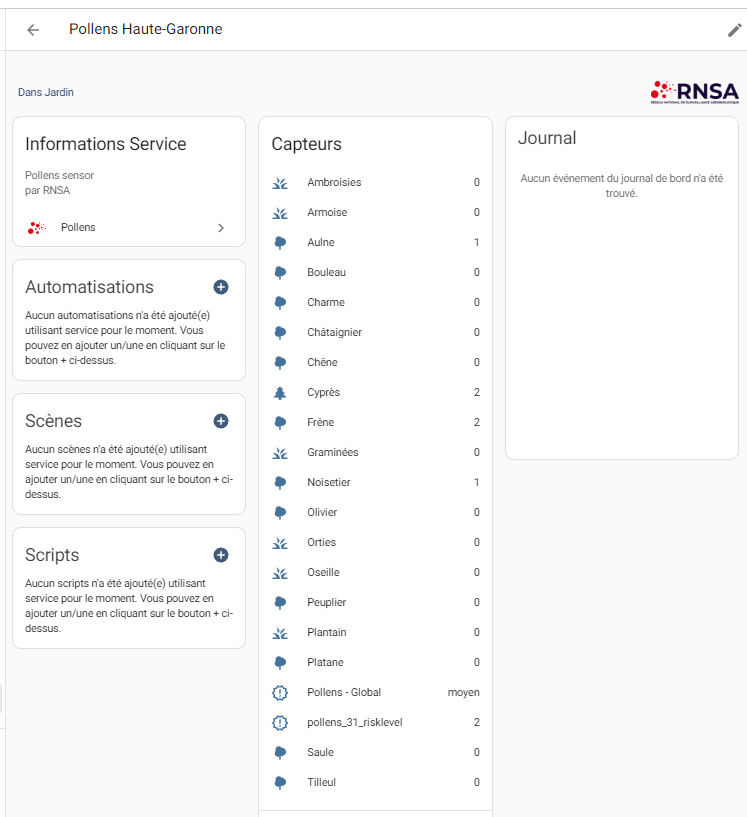Click the RNSA logo
This screenshot has width=747, height=817.
coord(694,93)
